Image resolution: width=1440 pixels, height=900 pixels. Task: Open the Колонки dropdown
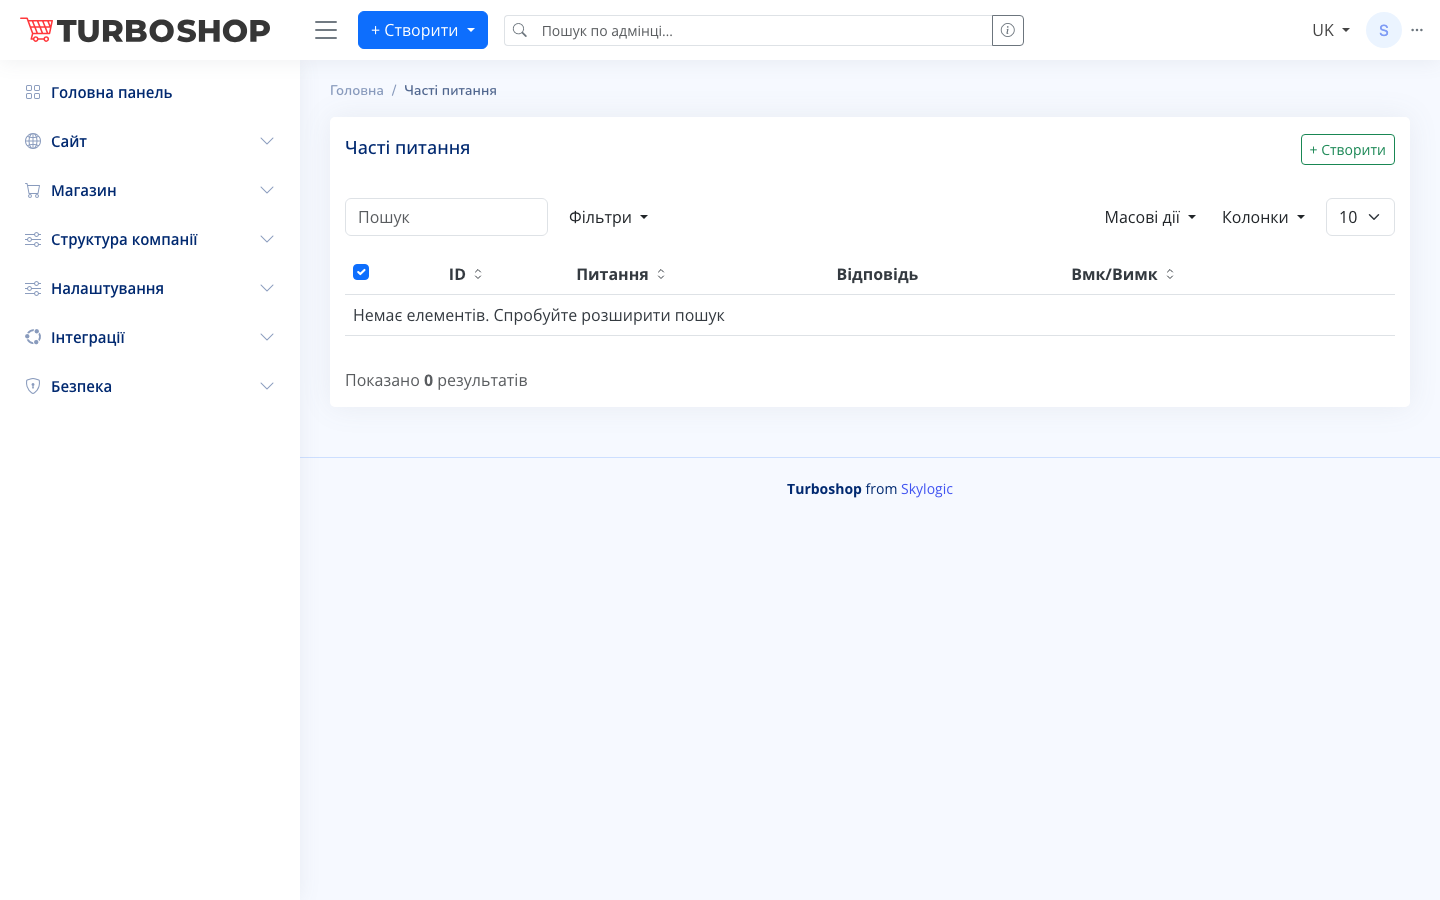[x=1264, y=217]
